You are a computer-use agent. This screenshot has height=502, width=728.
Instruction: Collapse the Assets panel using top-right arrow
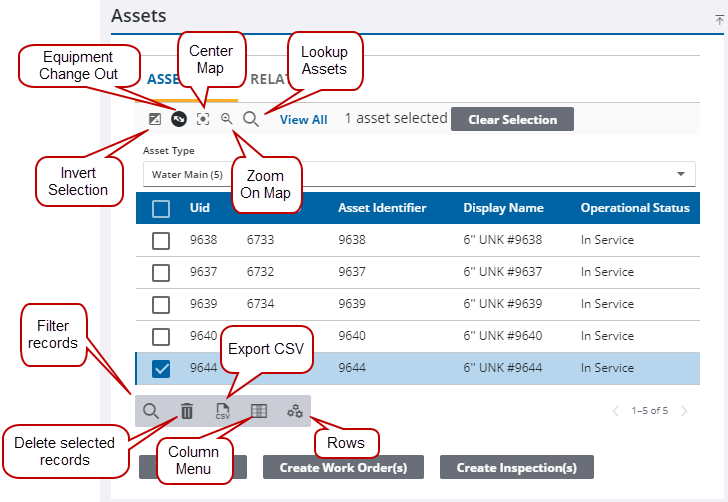(719, 18)
